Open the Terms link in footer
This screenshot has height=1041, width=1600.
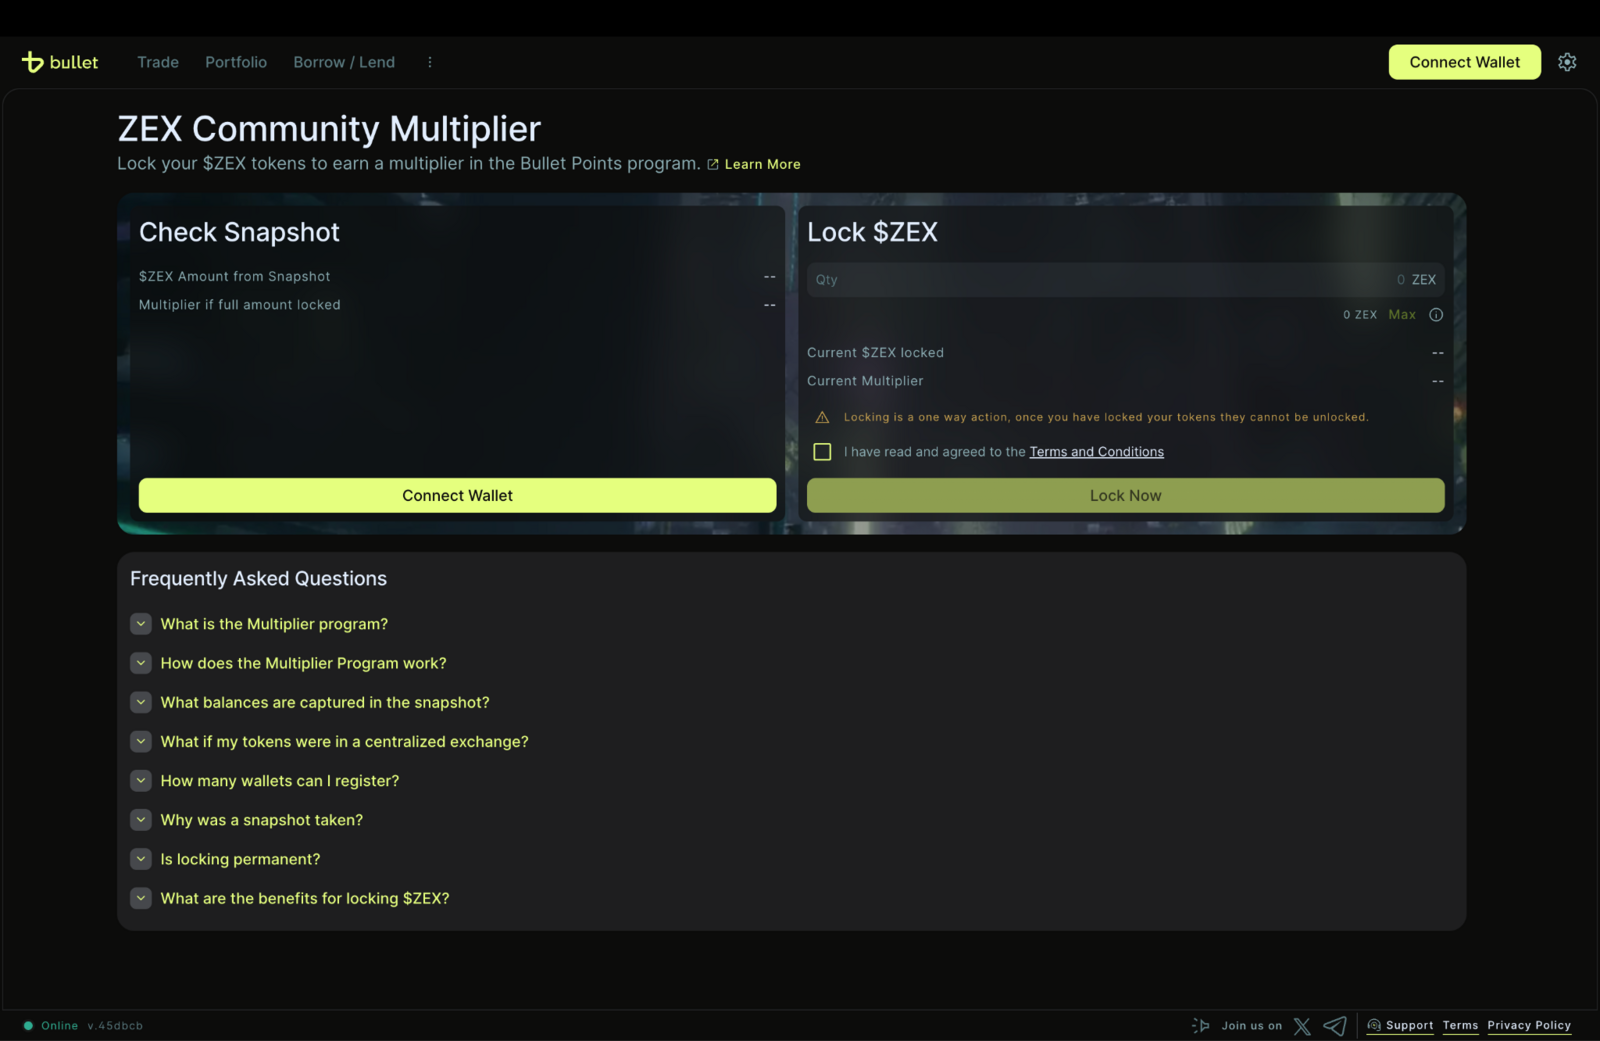1460,1026
